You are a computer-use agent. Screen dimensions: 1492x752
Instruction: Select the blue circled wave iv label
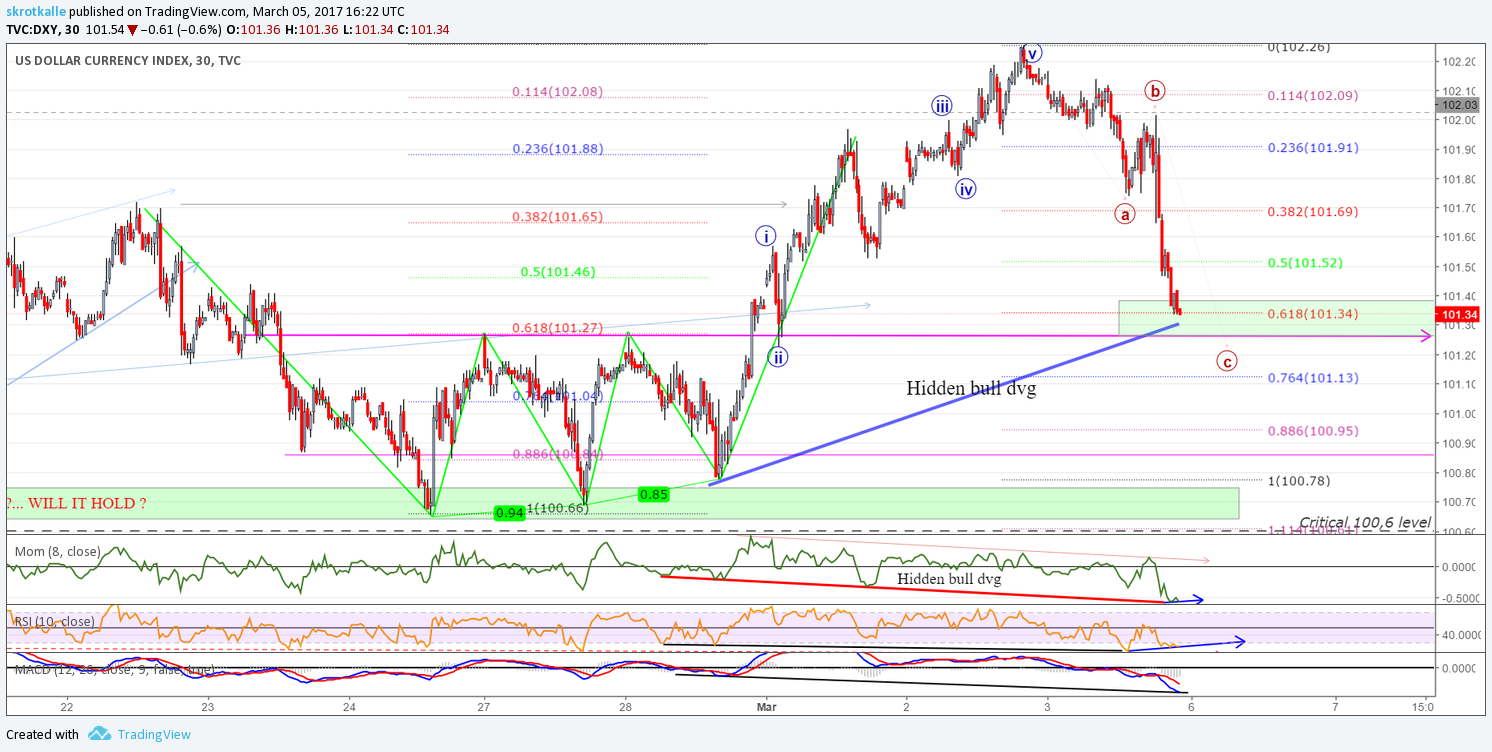(x=965, y=188)
